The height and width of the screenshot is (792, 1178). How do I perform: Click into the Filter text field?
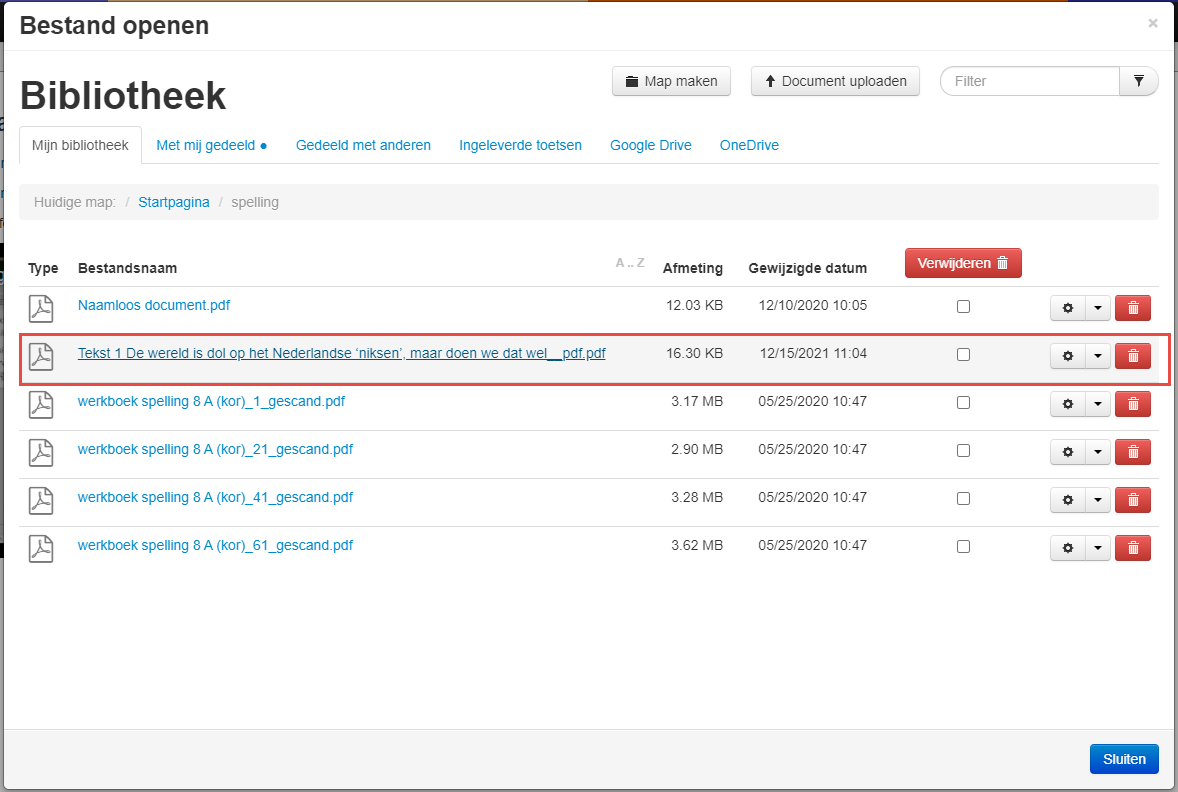point(1030,81)
